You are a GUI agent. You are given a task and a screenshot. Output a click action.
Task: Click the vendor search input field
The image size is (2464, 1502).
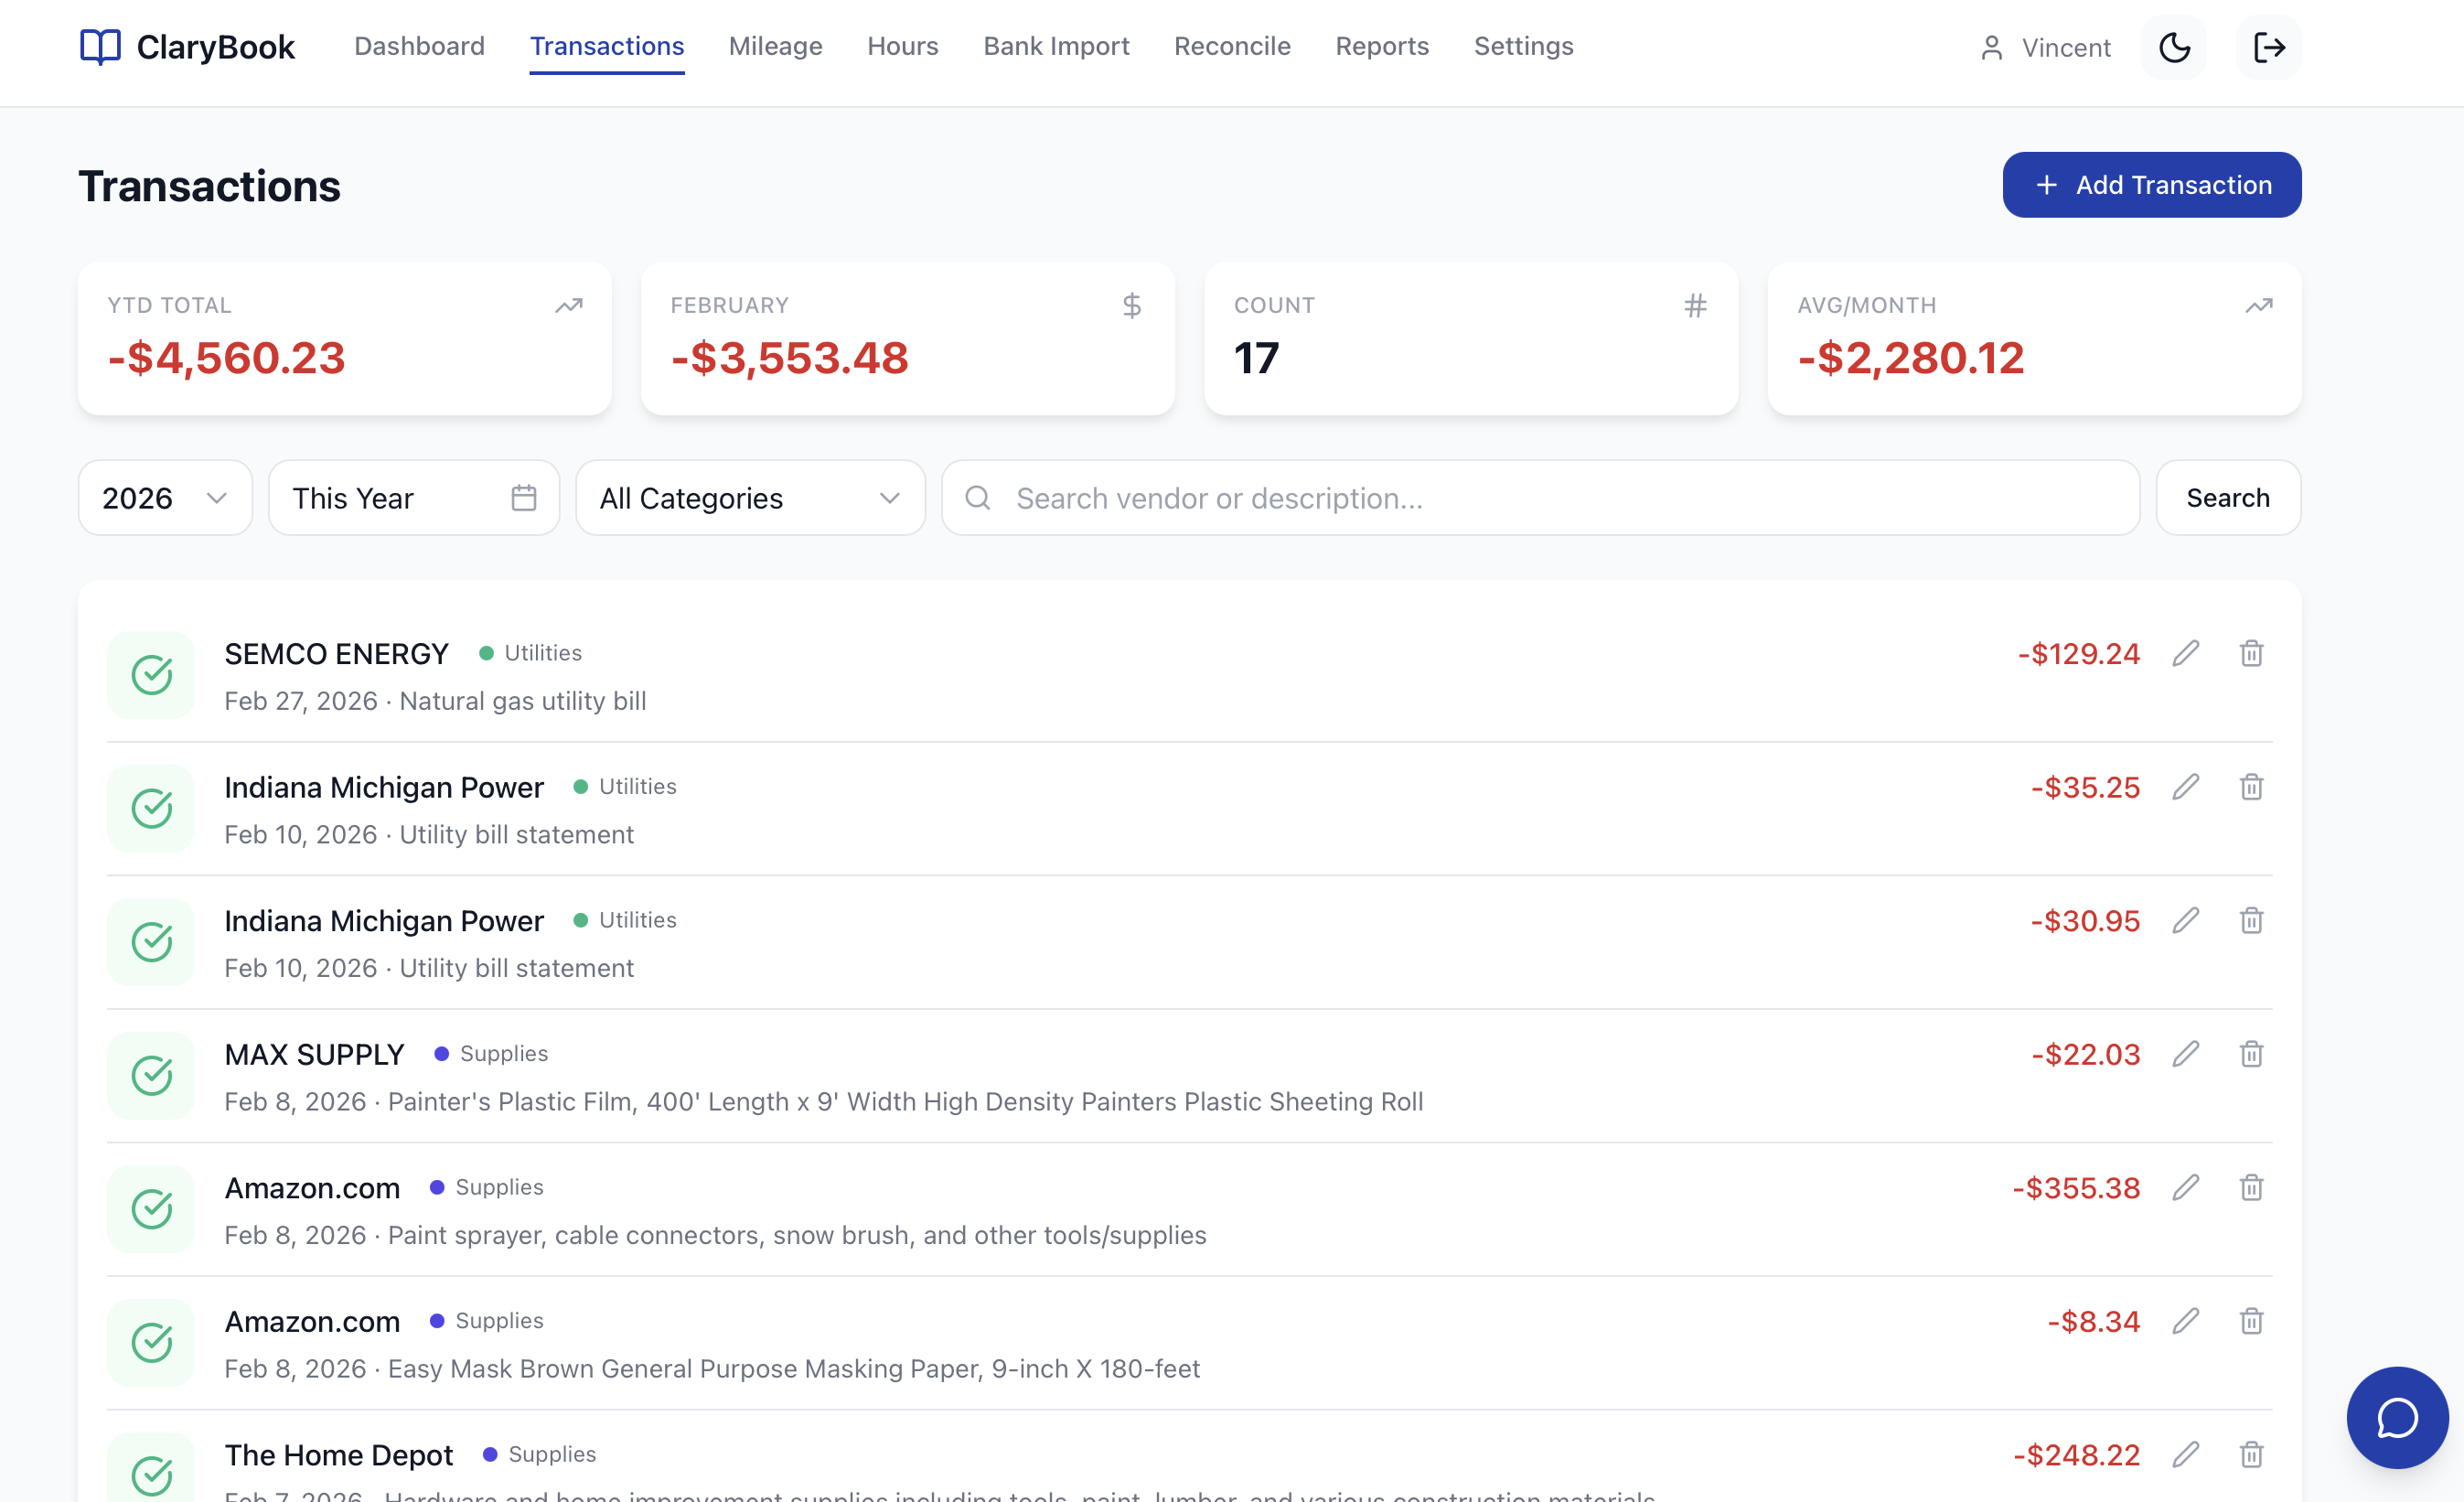(1500, 497)
